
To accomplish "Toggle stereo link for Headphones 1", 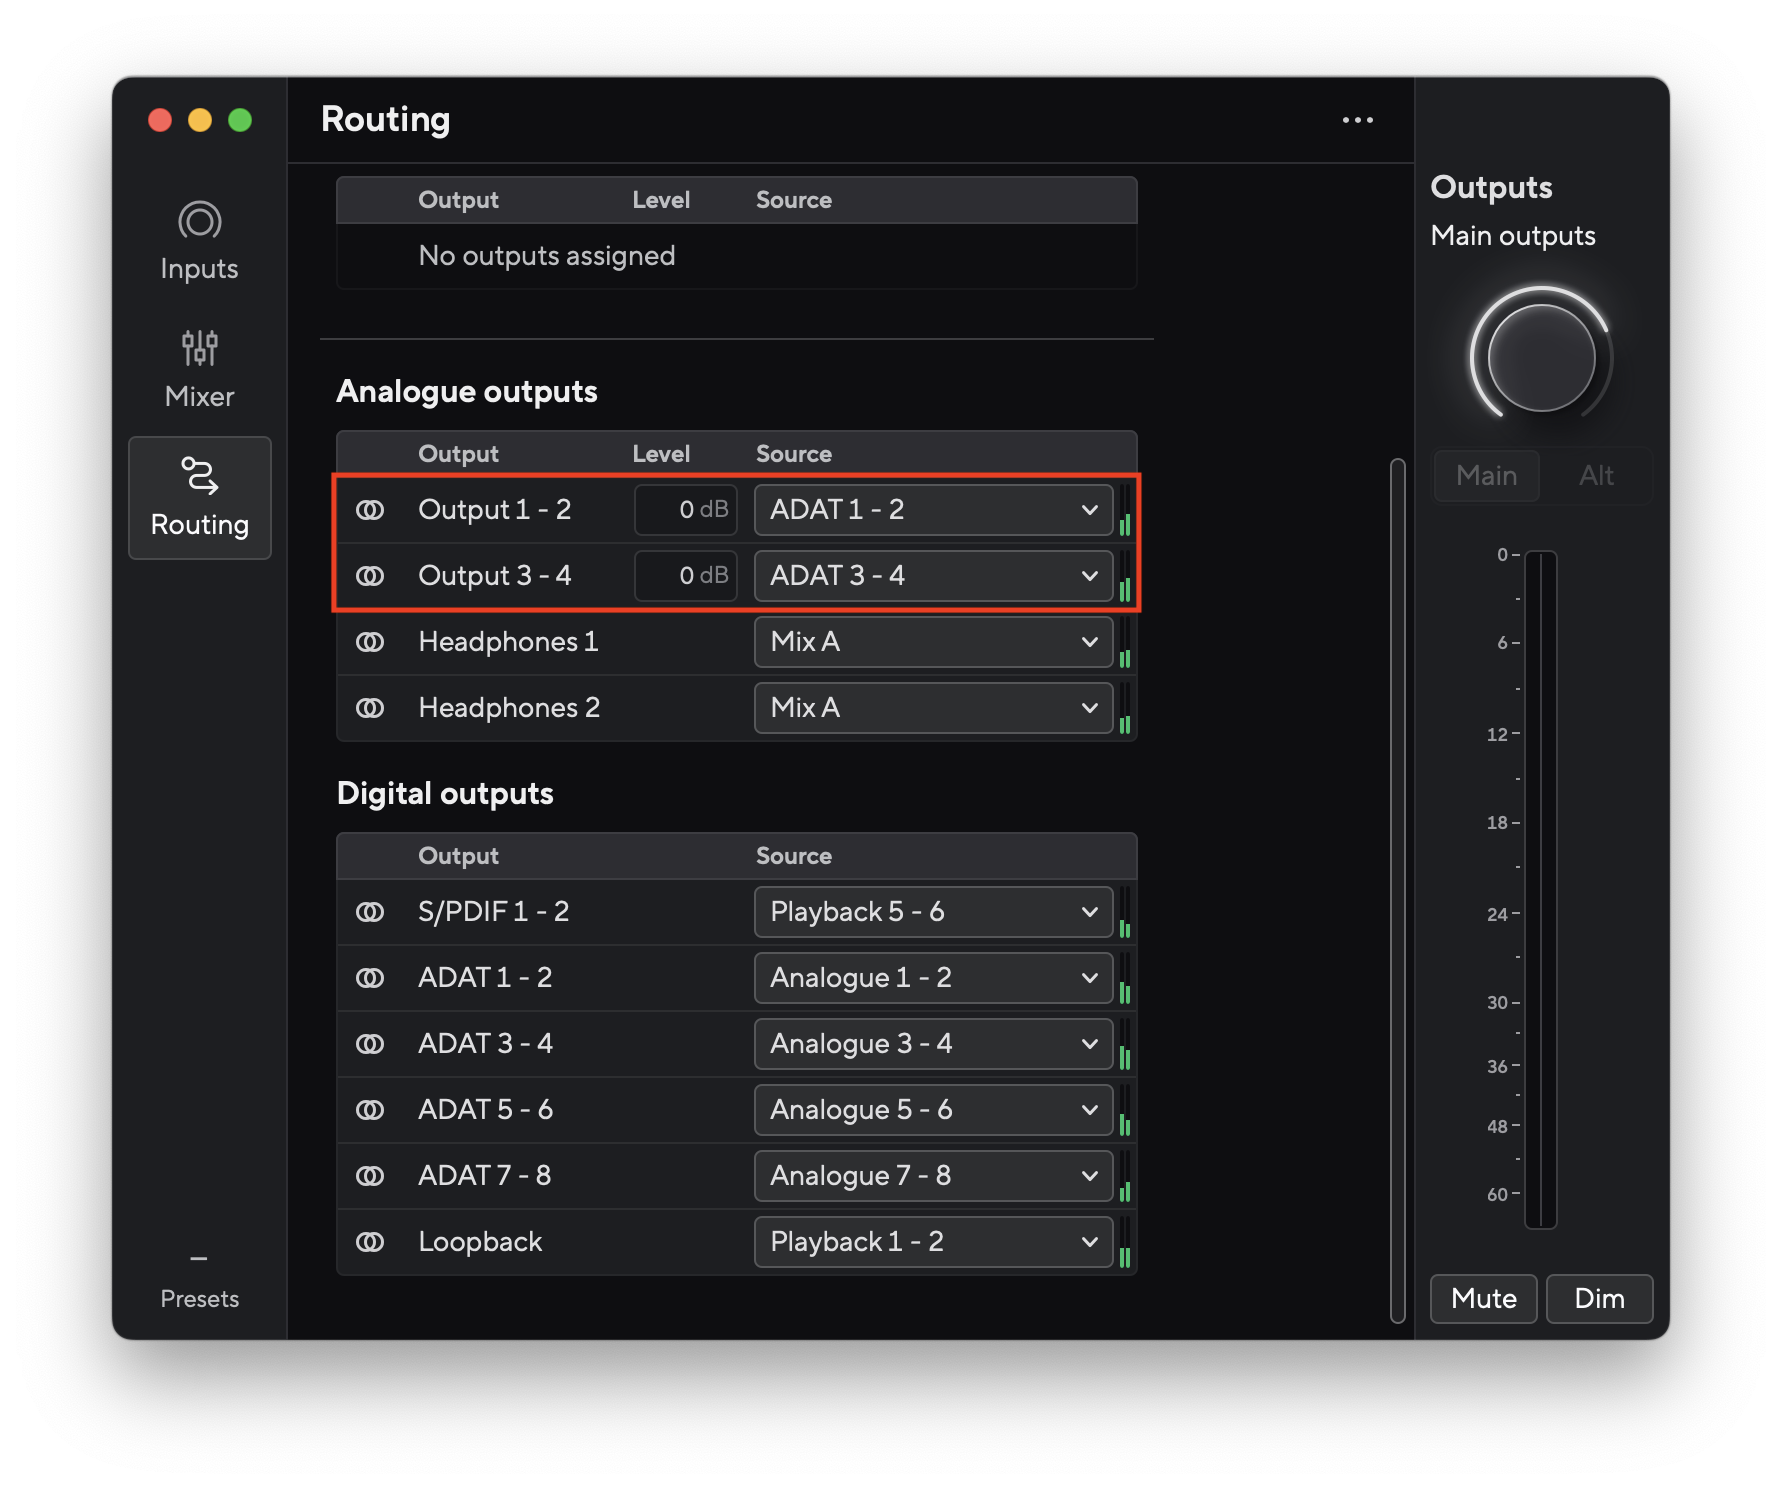I will (370, 642).
